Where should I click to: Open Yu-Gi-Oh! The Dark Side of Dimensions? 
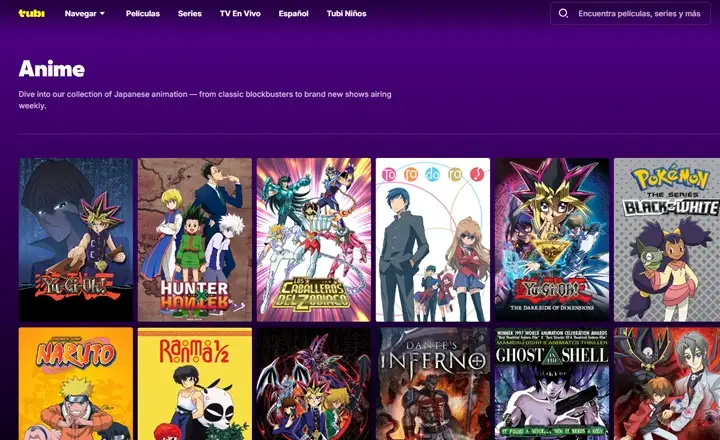click(x=552, y=240)
